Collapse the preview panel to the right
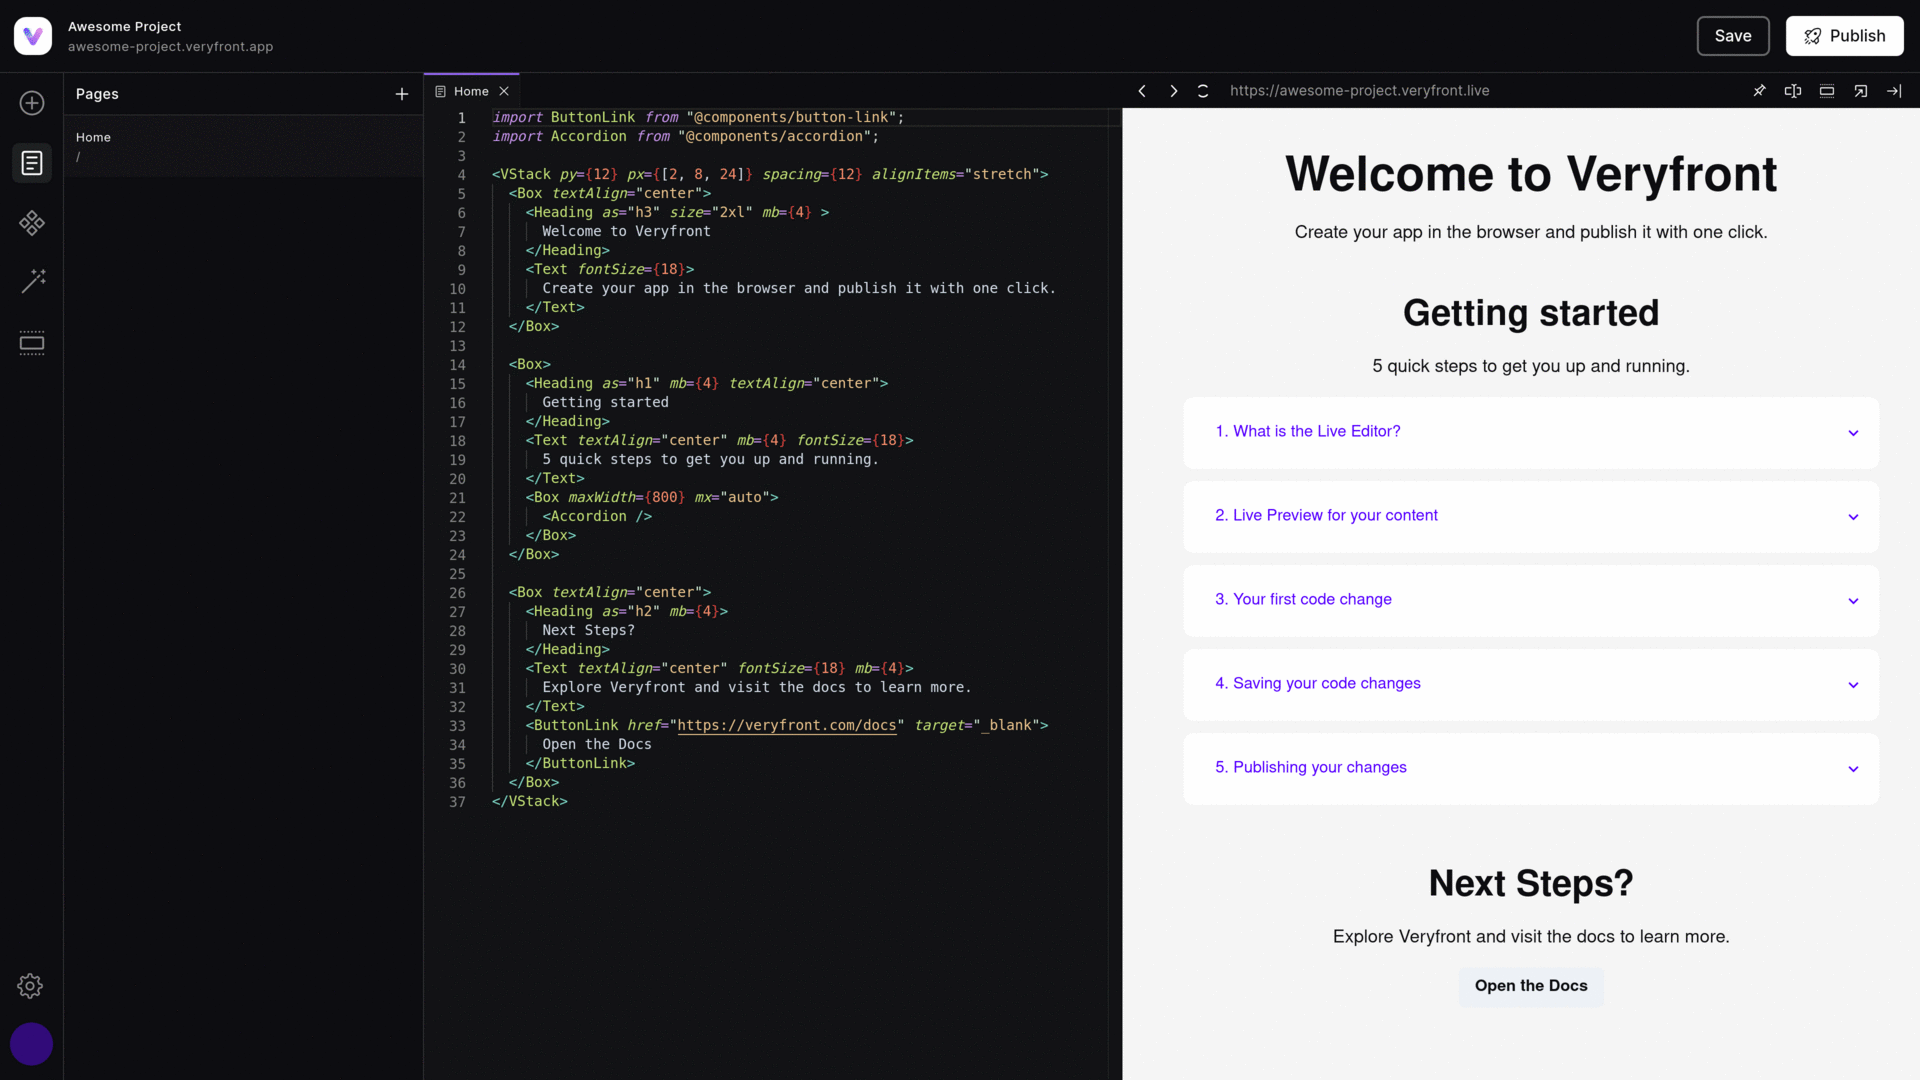 tap(1894, 91)
